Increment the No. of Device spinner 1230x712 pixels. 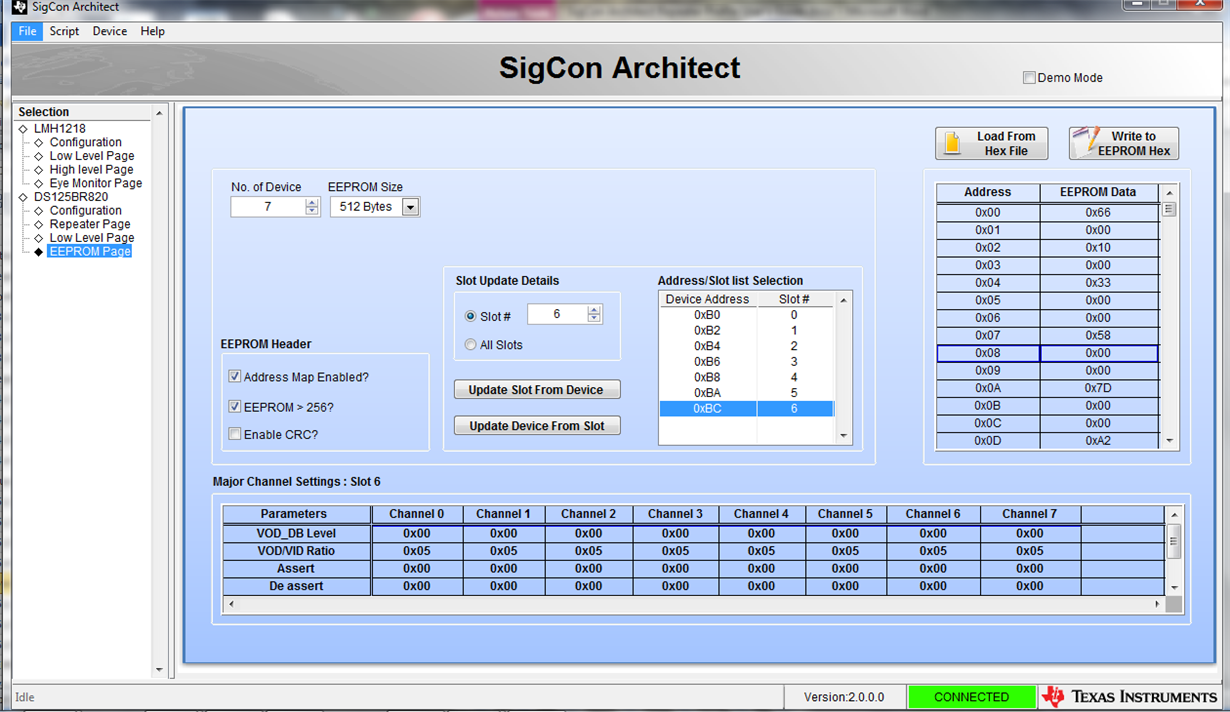click(312, 202)
